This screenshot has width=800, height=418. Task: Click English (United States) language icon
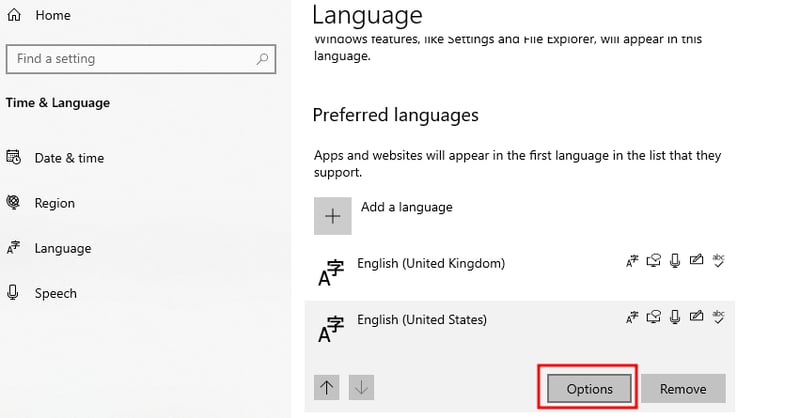[x=331, y=329]
